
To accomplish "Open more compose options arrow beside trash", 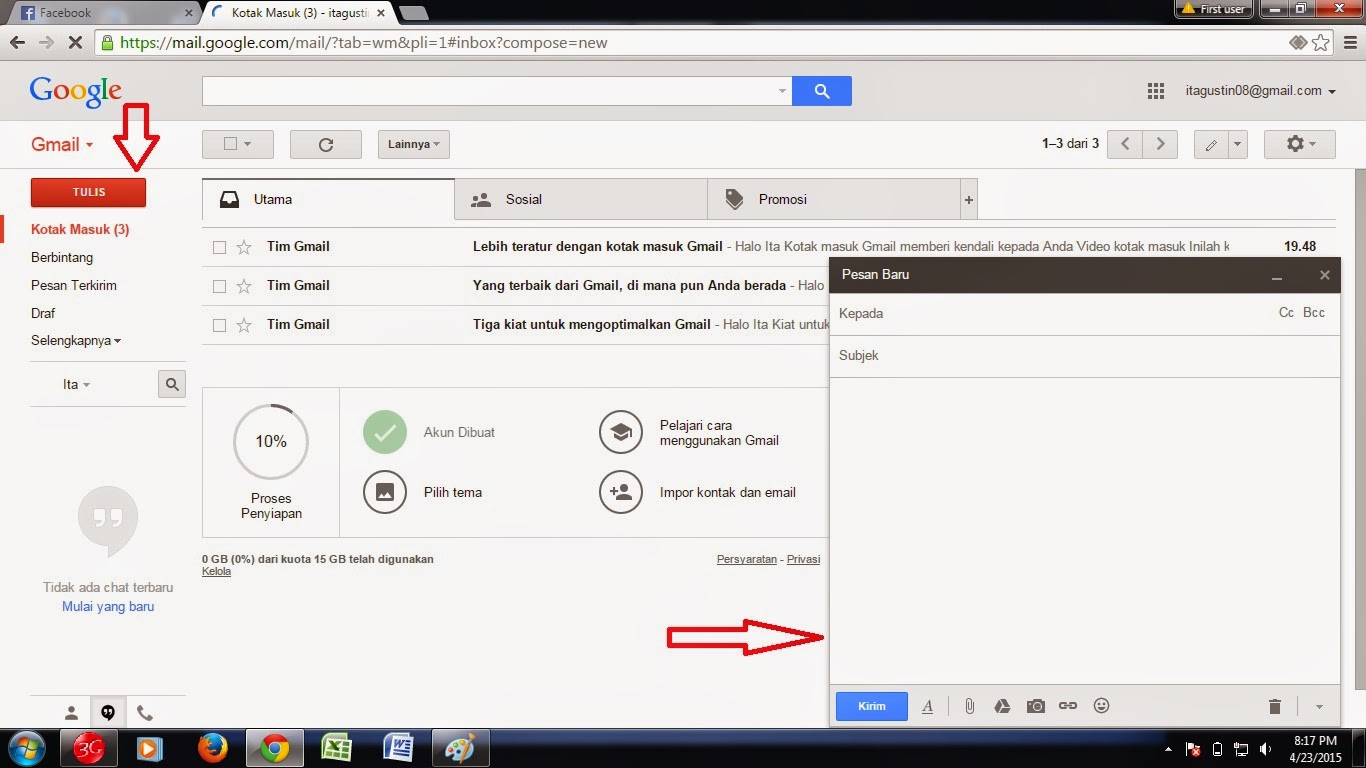I will pyautogui.click(x=1319, y=707).
